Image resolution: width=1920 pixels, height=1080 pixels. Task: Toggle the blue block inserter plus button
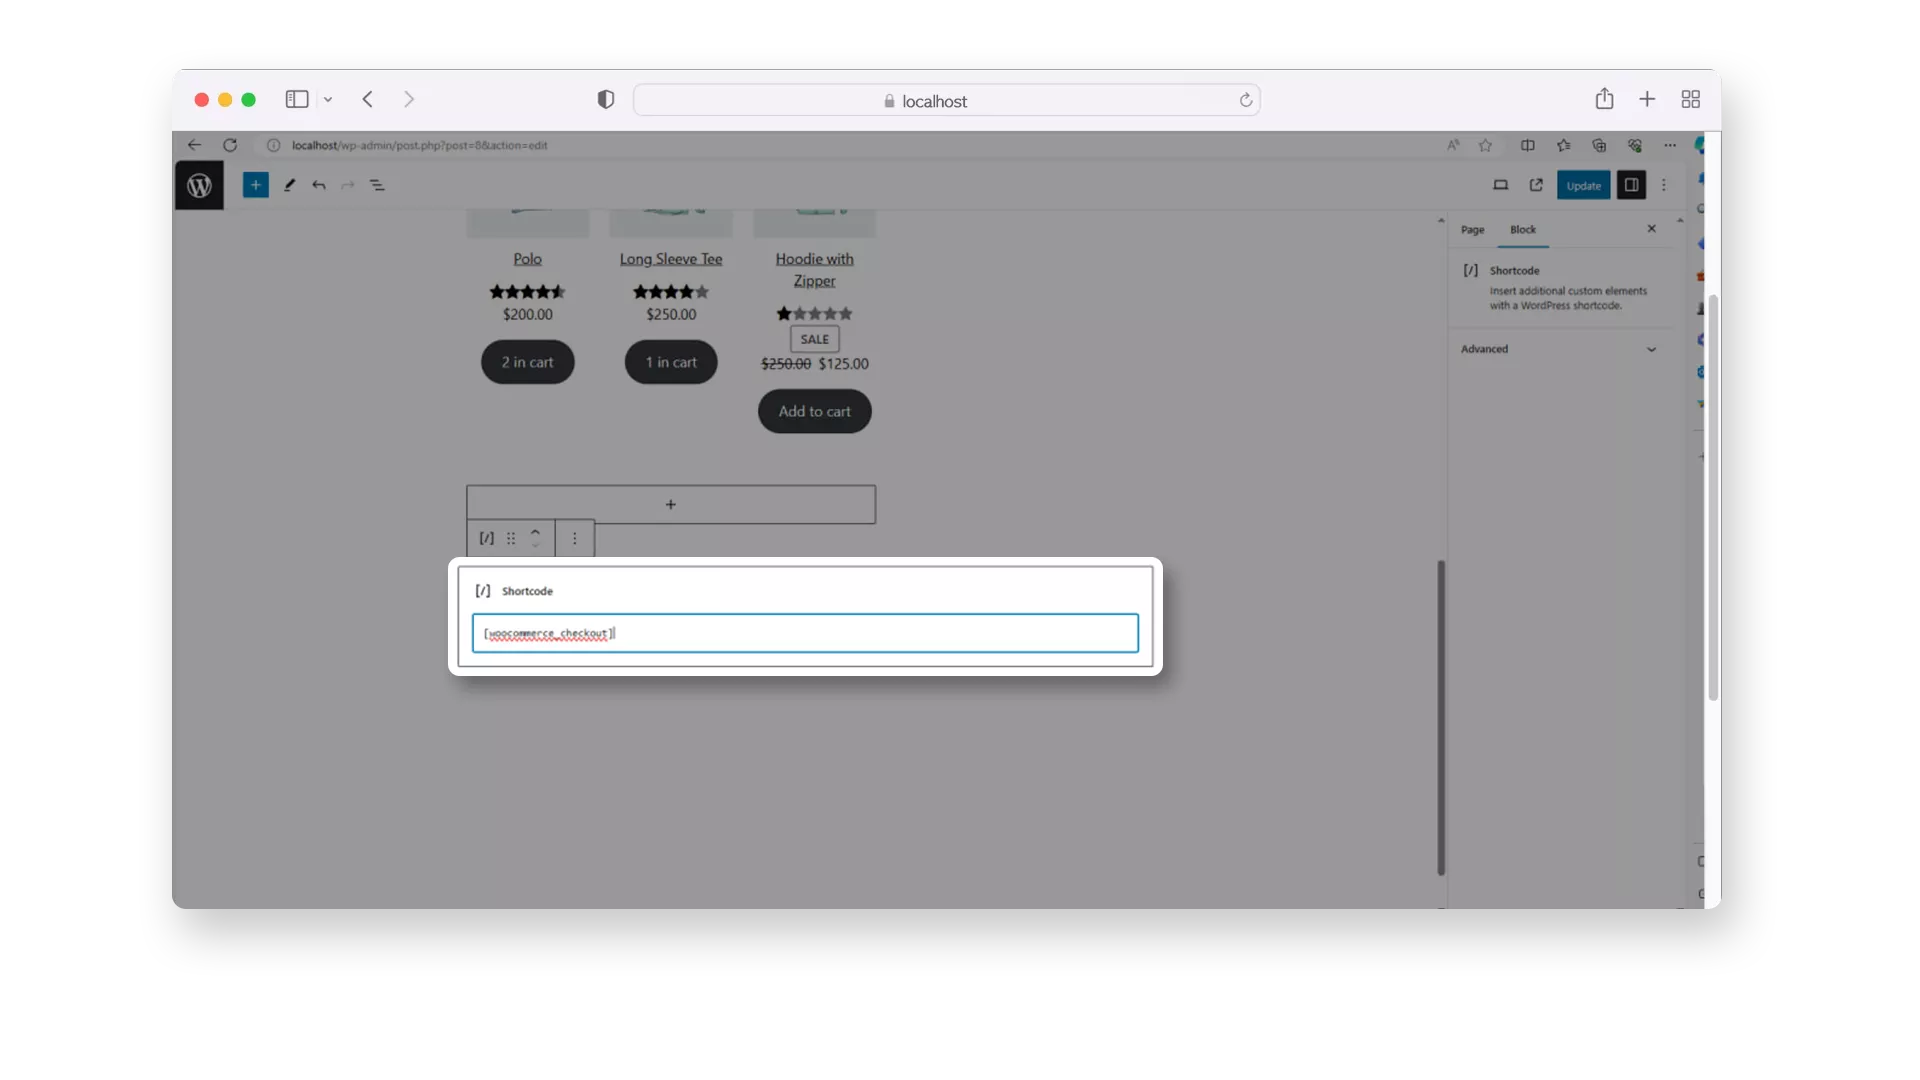(255, 185)
